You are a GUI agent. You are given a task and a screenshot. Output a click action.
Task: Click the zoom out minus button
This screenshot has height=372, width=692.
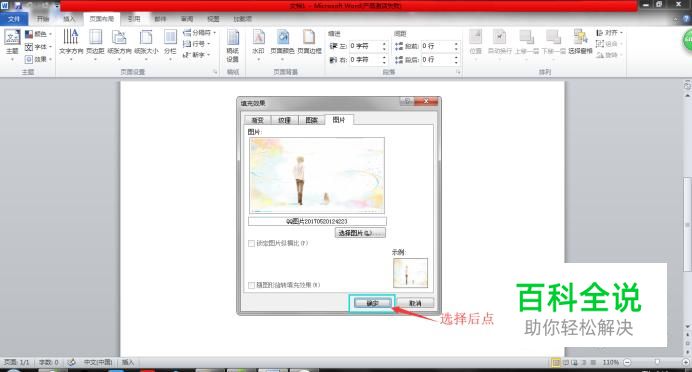(x=627, y=362)
